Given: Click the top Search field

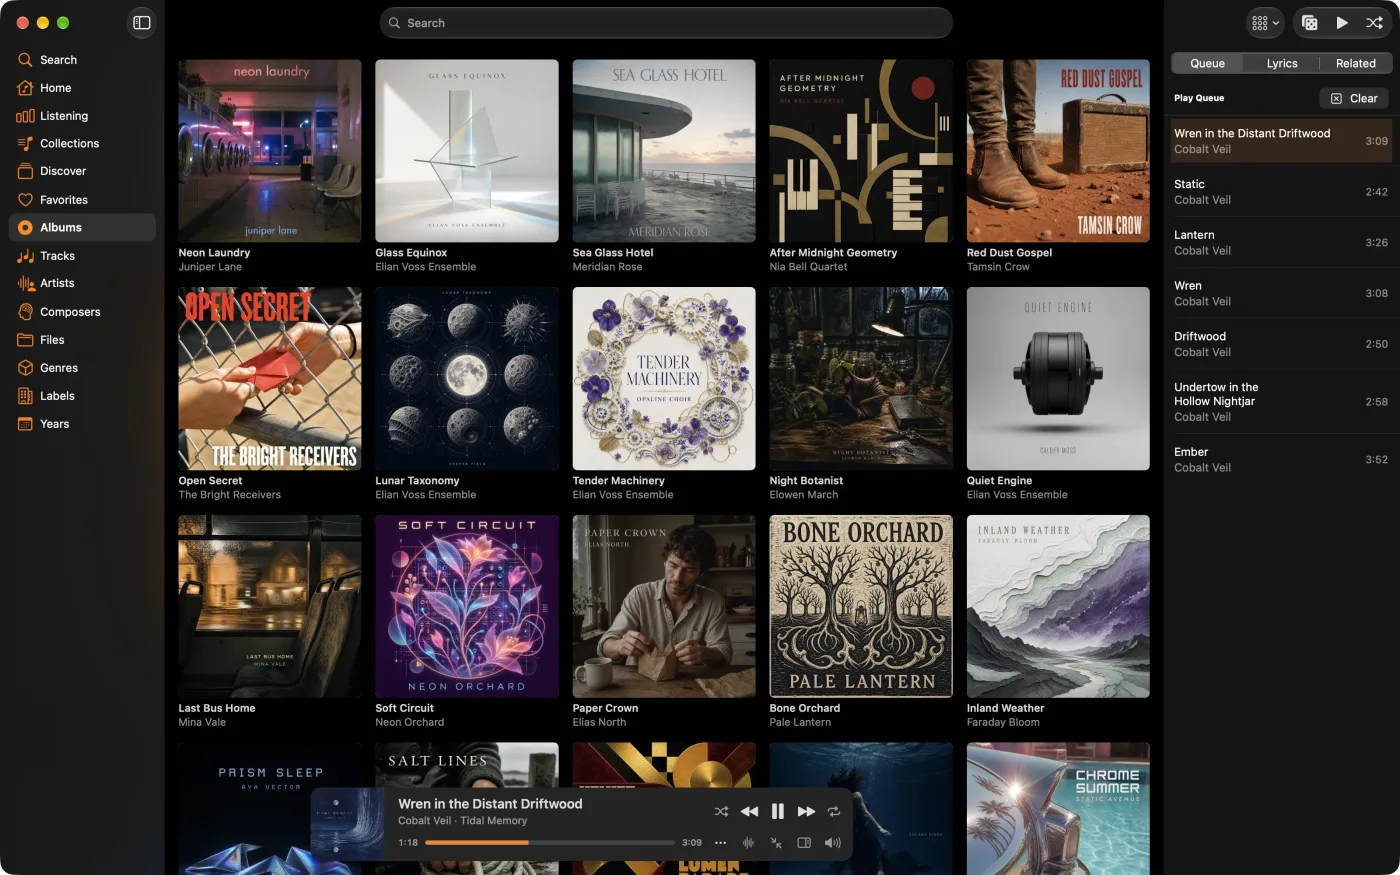Looking at the screenshot, I should (x=666, y=23).
